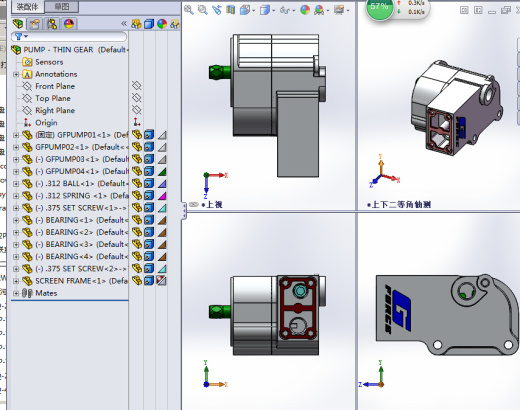Open the DisplayManager panel
The height and width of the screenshot is (410, 520).
click(x=69, y=24)
